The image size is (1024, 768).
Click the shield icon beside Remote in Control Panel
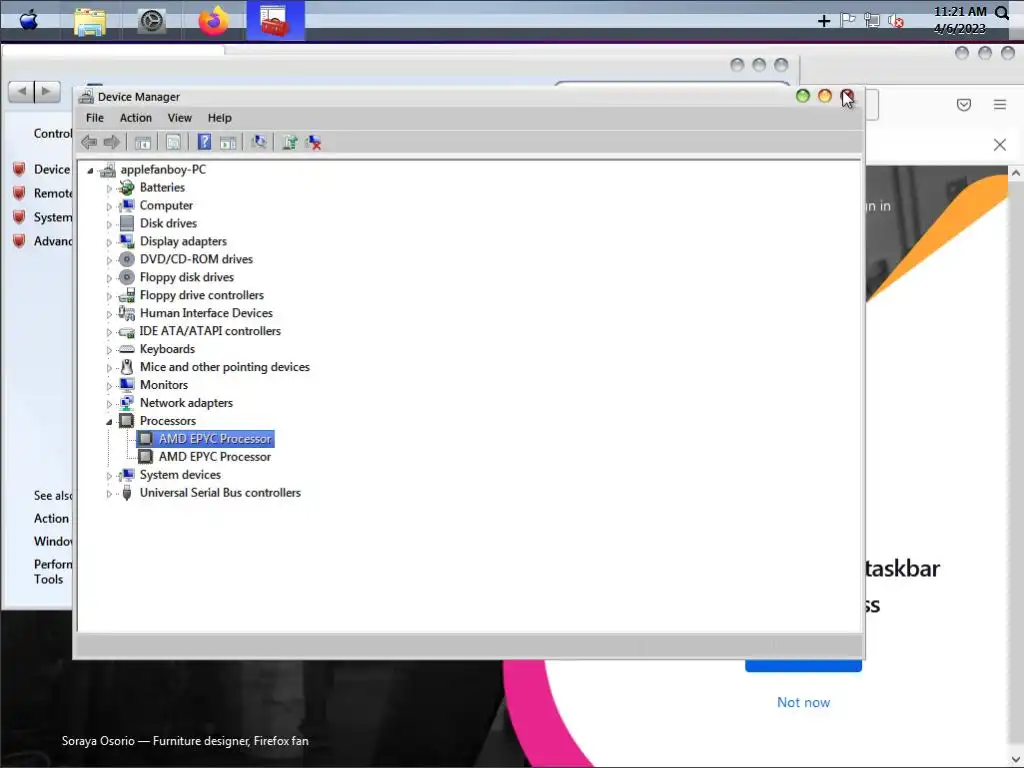point(19,193)
